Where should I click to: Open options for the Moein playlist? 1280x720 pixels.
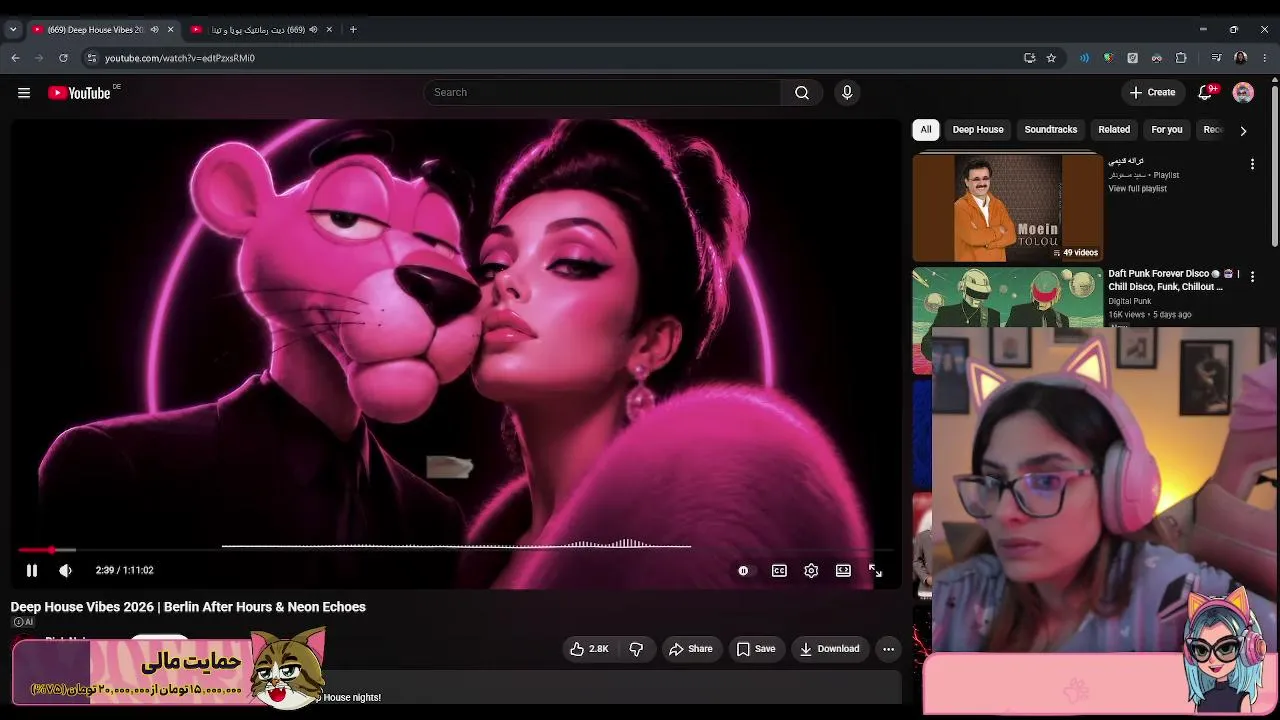pos(1252,164)
